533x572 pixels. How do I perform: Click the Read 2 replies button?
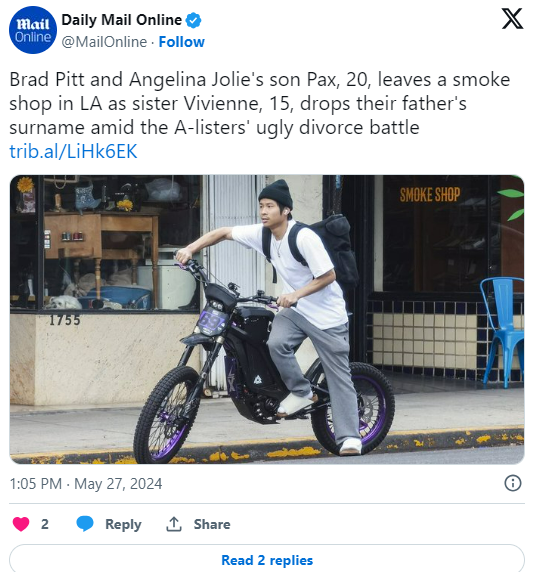[267, 559]
